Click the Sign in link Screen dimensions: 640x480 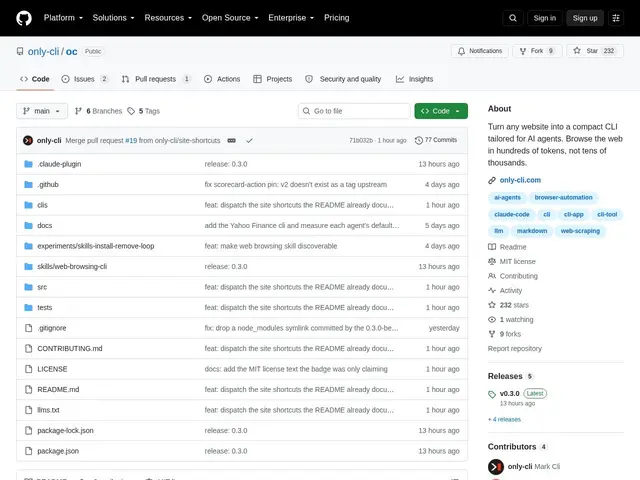(544, 18)
